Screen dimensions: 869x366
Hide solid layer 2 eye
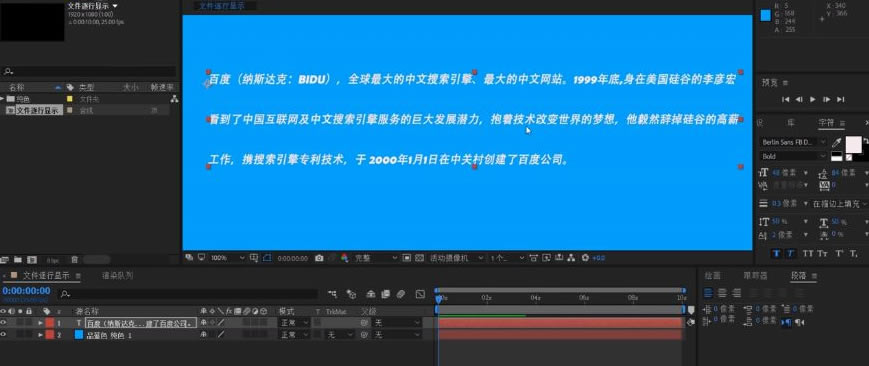[x=3, y=335]
